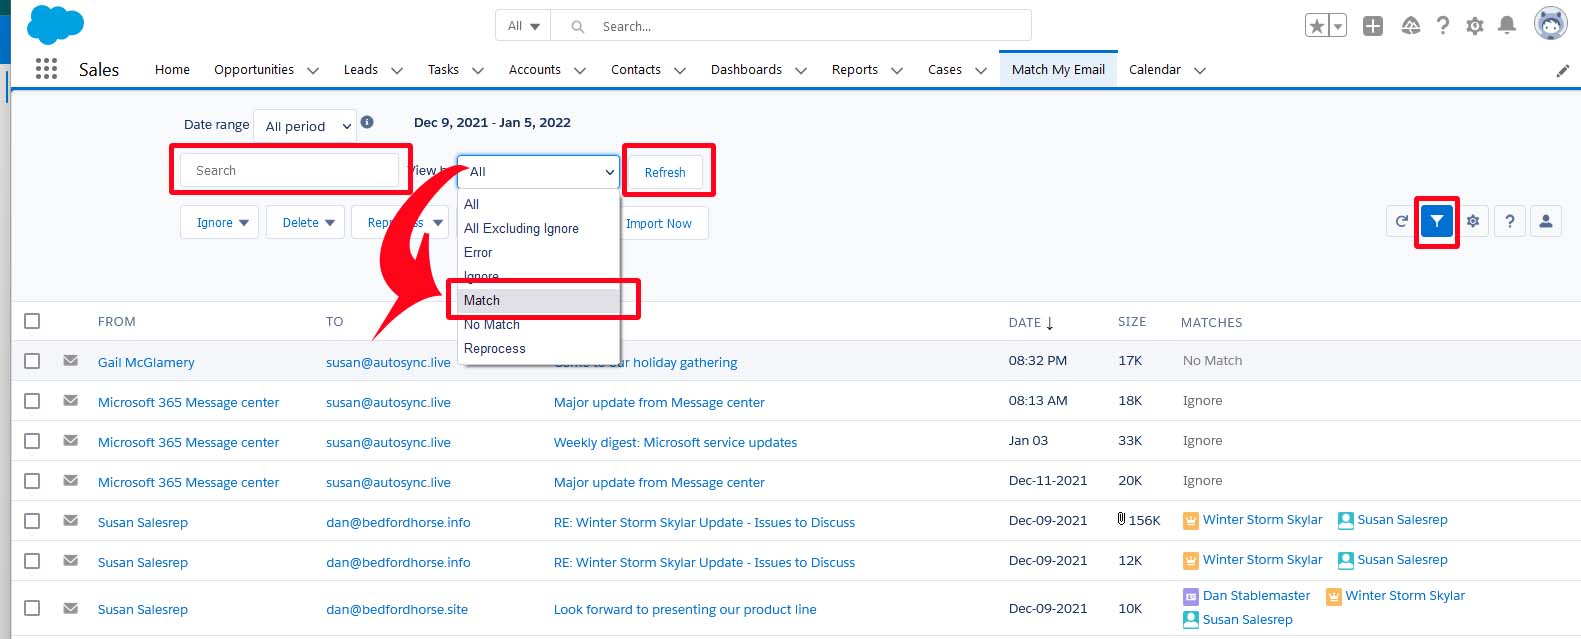This screenshot has height=639, width=1581.
Task: Click the pencil edit navigation icon
Action: (1562, 70)
